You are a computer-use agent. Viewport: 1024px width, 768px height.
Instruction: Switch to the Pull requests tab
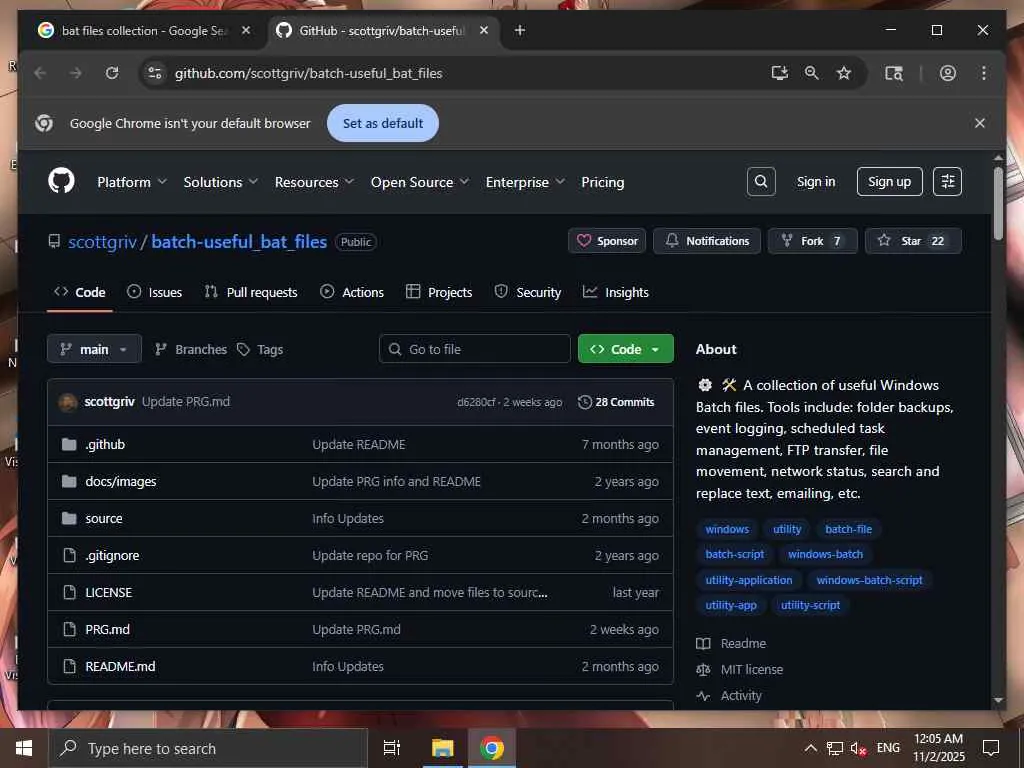click(x=251, y=293)
